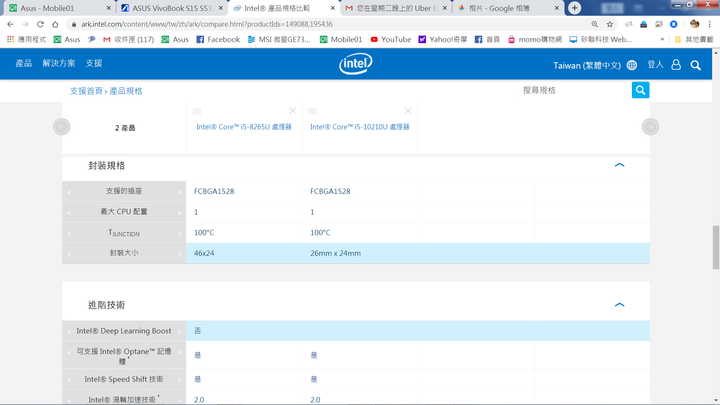Image resolution: width=720 pixels, height=405 pixels.
Task: Click right arrow on 封裝大小 row
Action: (180, 253)
